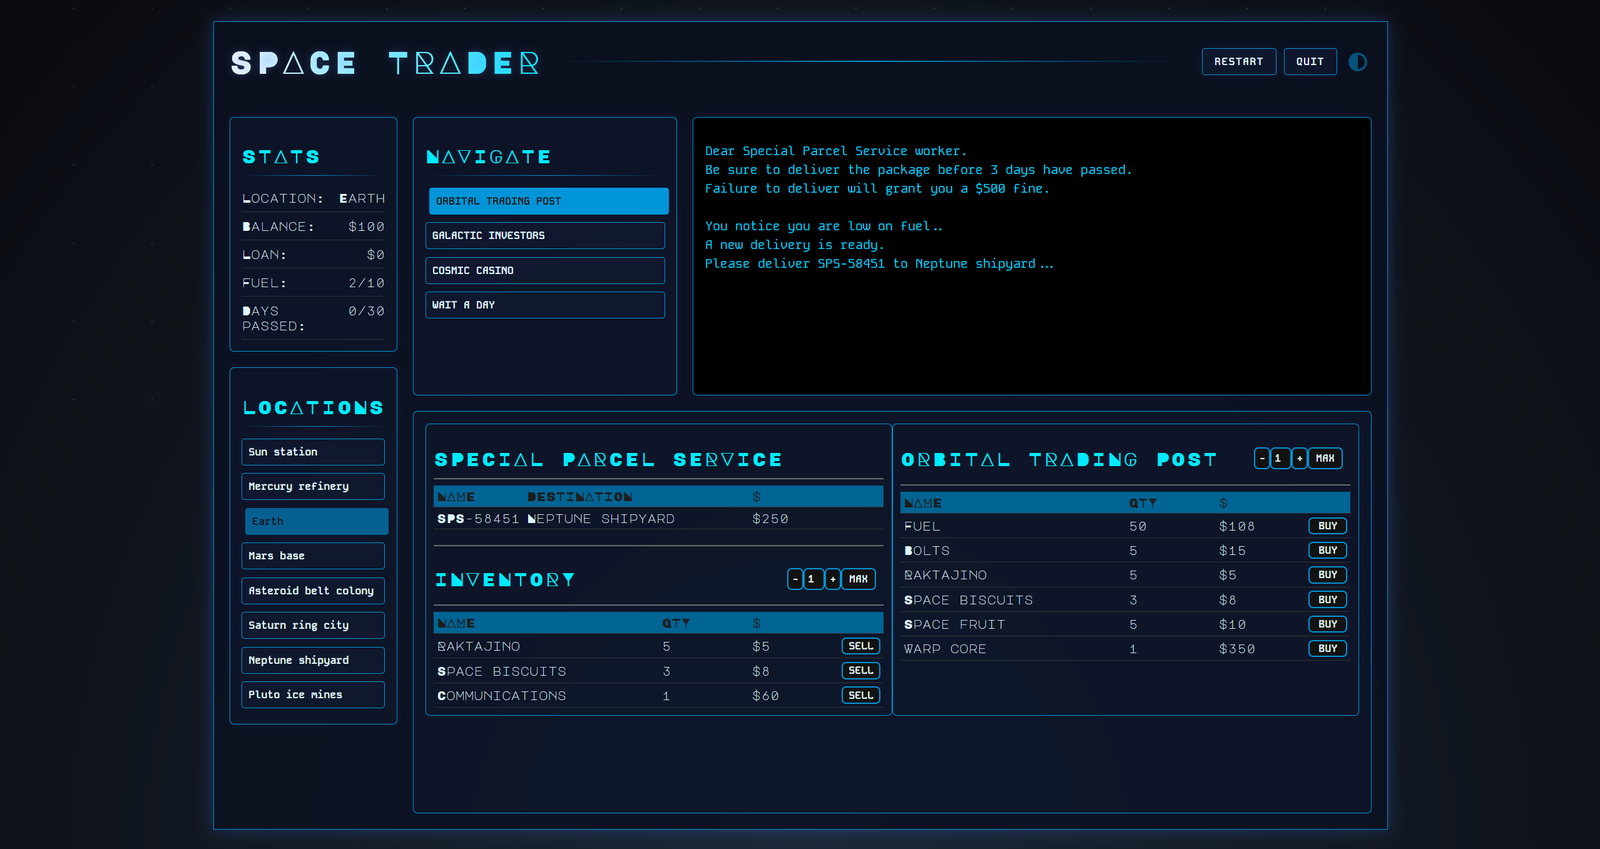1600x849 pixels.
Task: Toggle the dark/light theme icon
Action: (1357, 62)
